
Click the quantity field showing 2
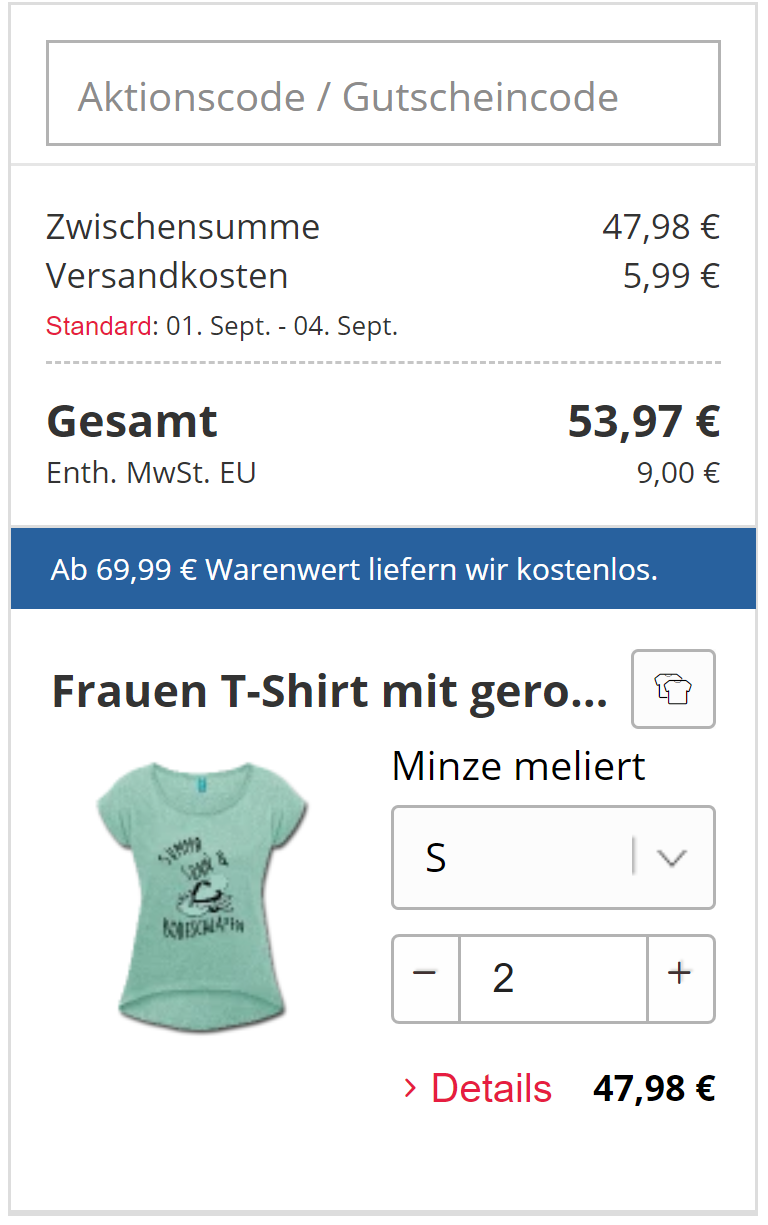coord(553,977)
